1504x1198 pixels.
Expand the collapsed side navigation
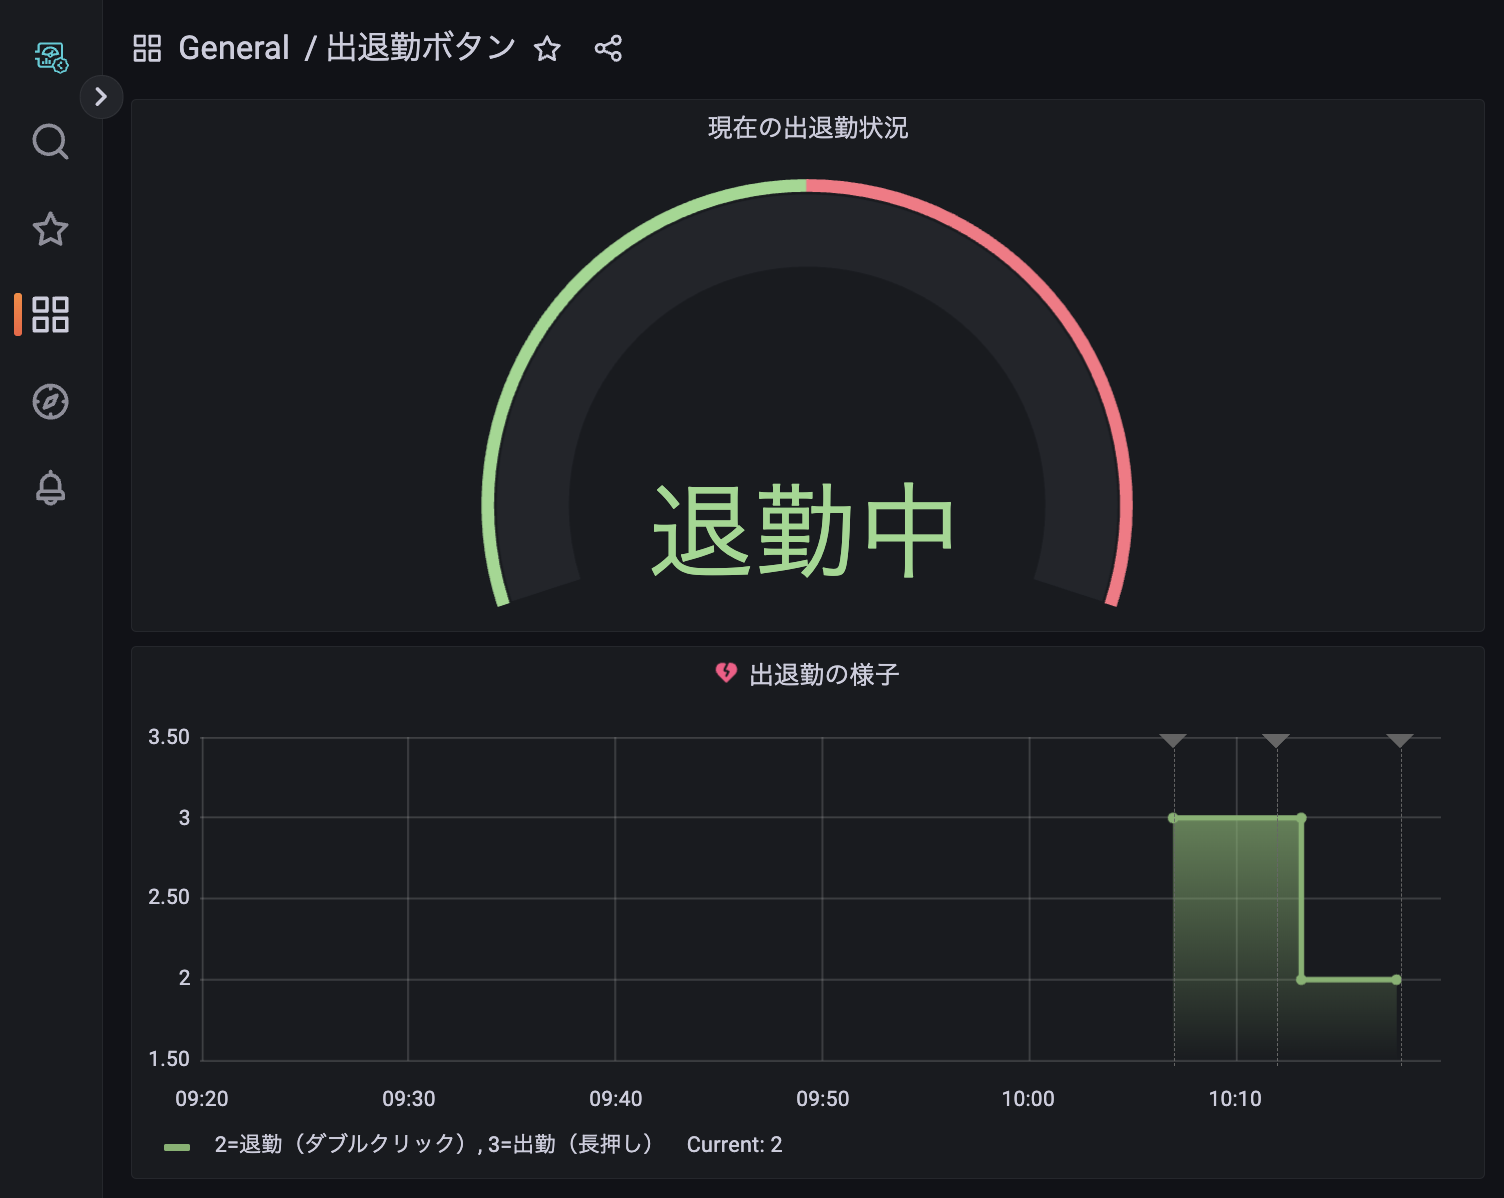click(101, 97)
